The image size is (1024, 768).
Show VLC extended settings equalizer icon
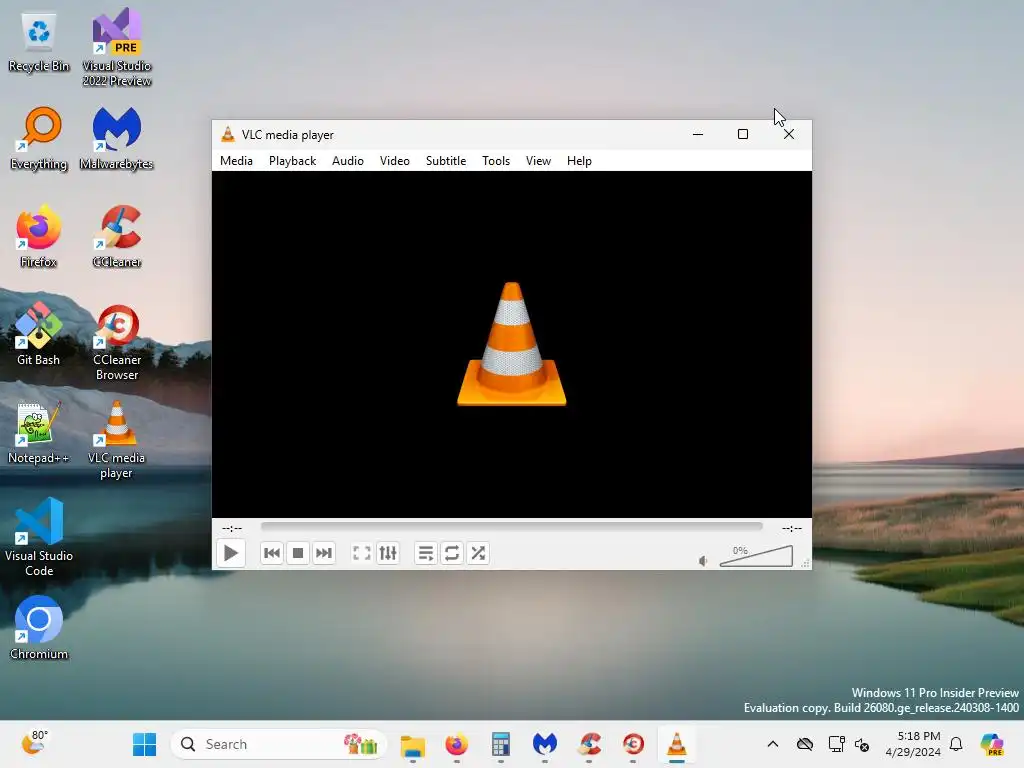388,553
